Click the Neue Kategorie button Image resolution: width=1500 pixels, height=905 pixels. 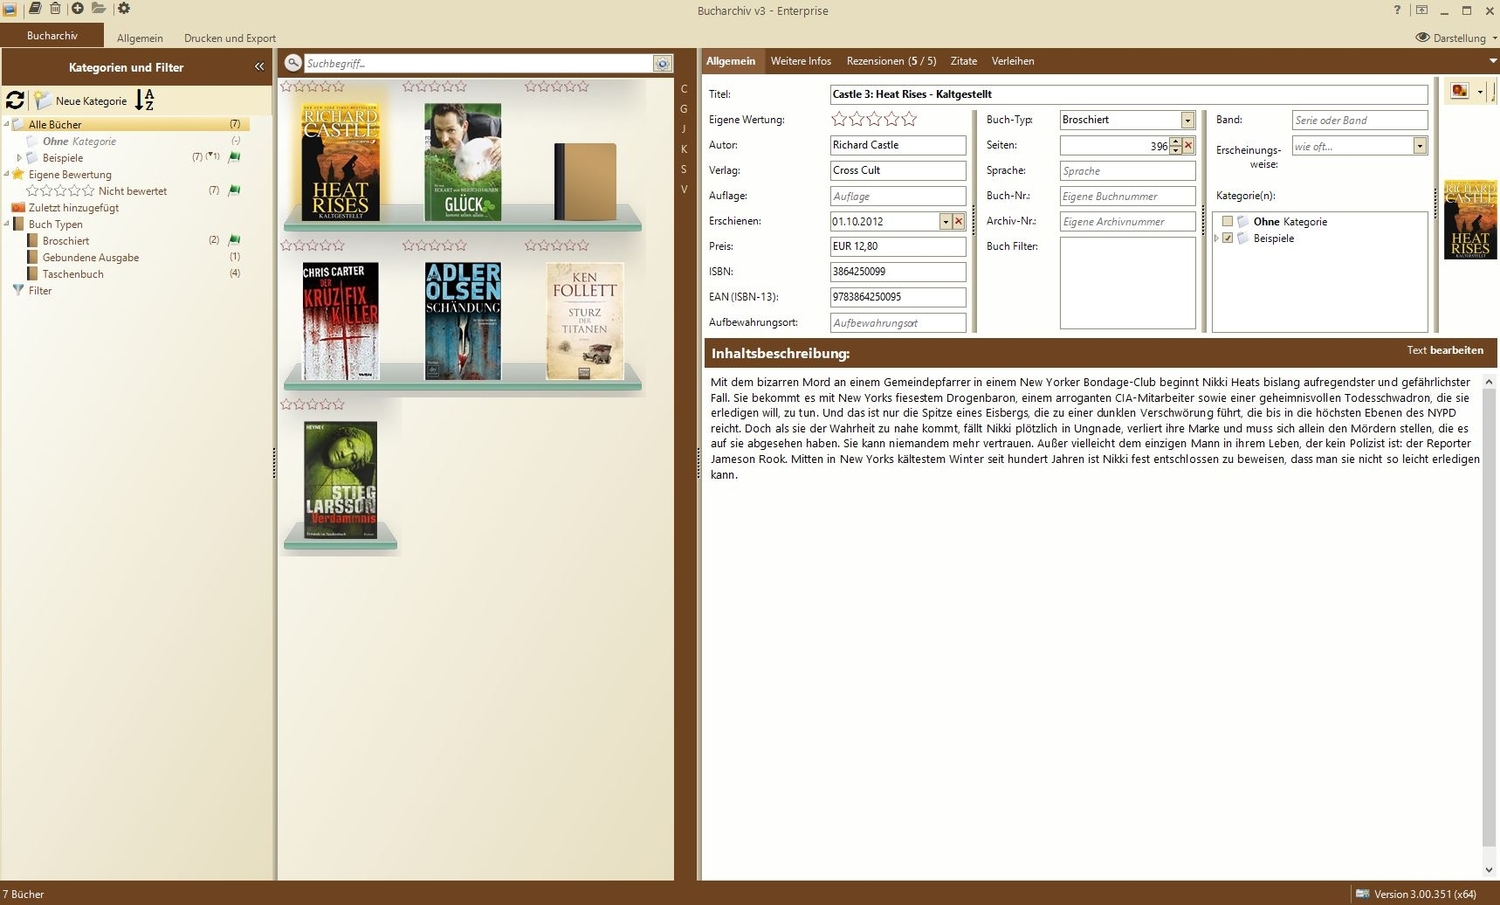tap(81, 101)
